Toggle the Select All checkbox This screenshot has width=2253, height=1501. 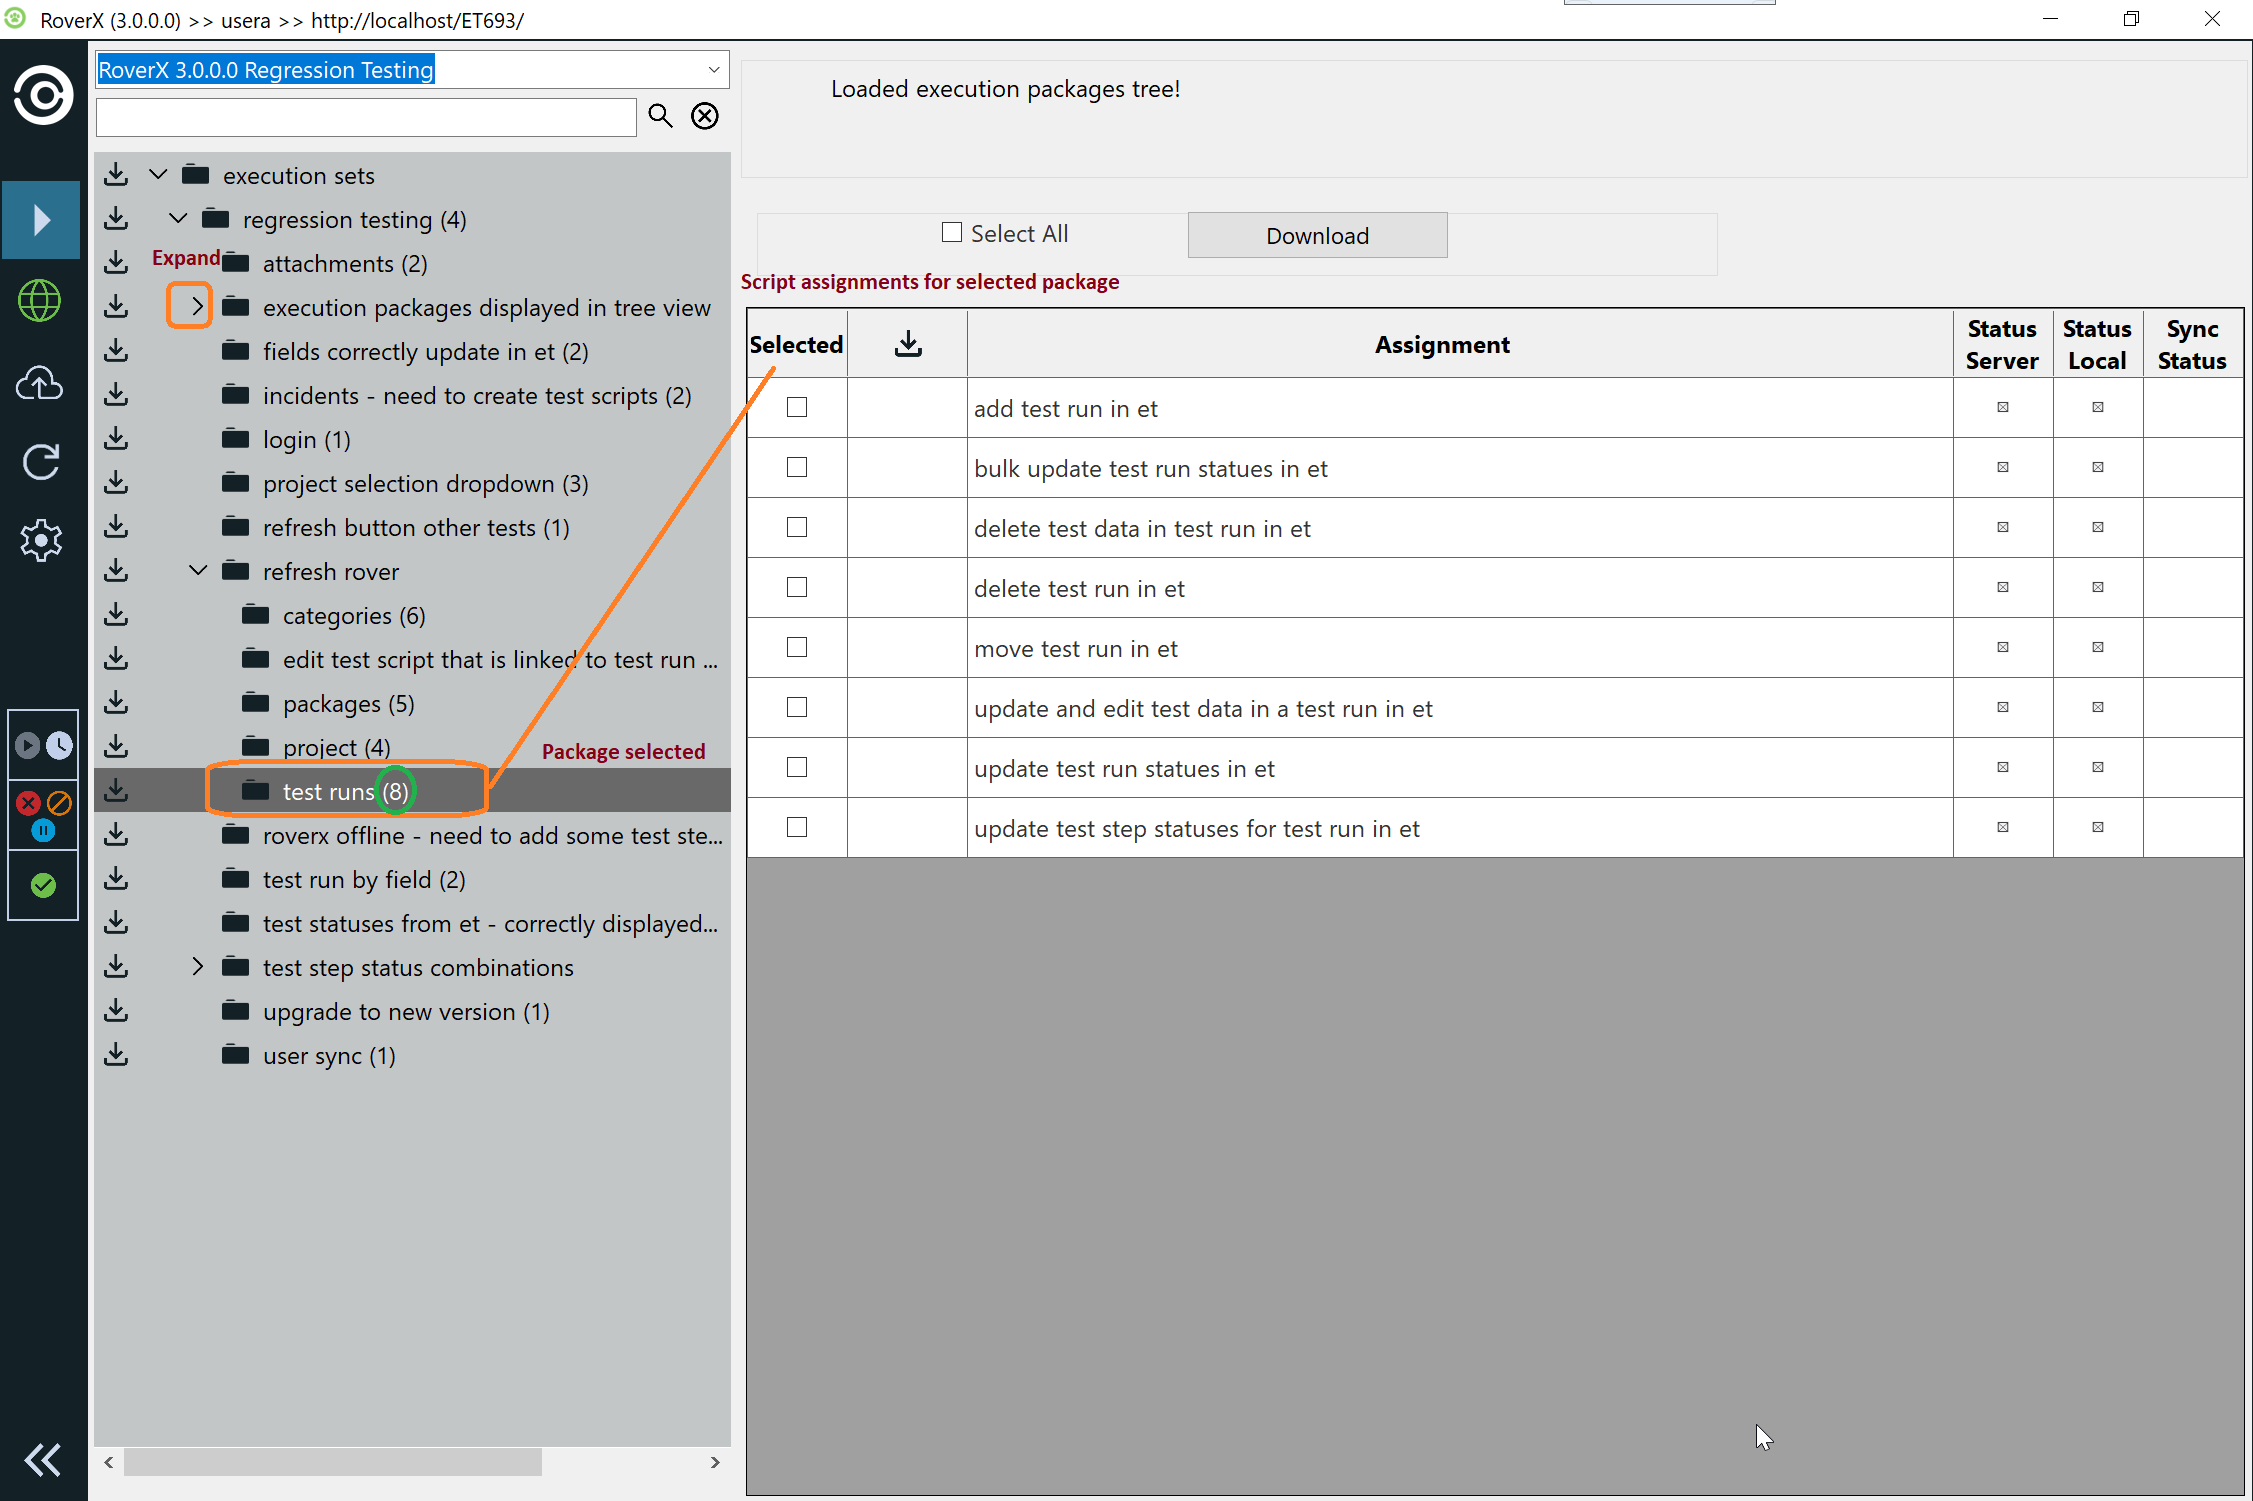[x=952, y=233]
